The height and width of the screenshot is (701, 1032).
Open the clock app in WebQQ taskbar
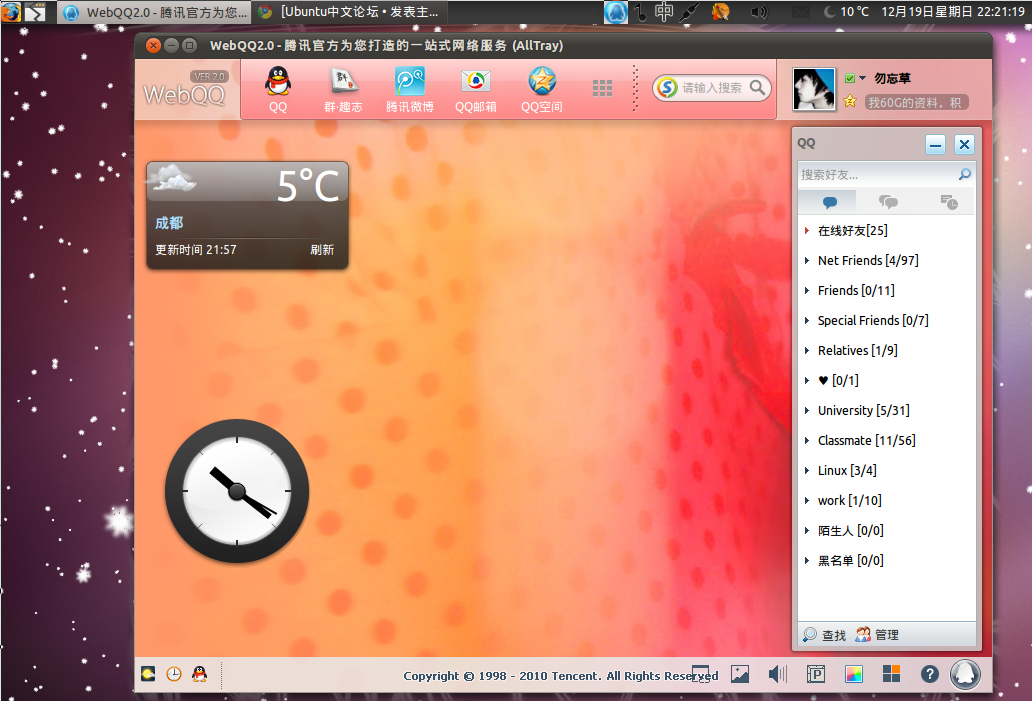coord(174,674)
